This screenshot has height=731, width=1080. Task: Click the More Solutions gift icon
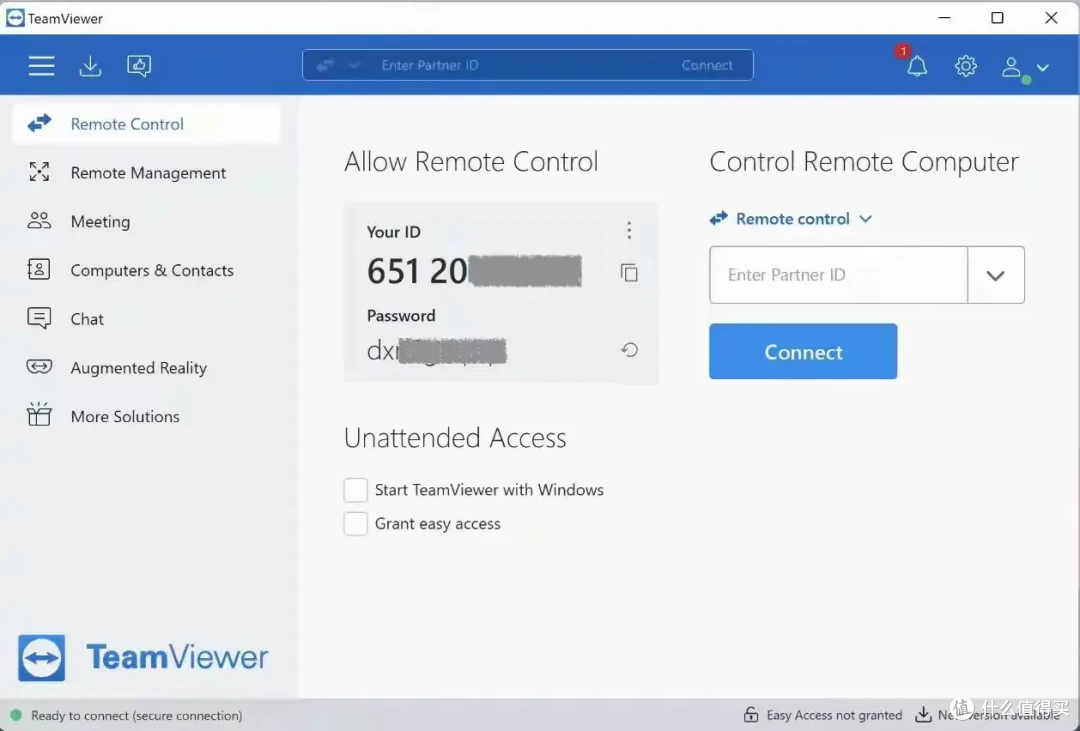39,414
